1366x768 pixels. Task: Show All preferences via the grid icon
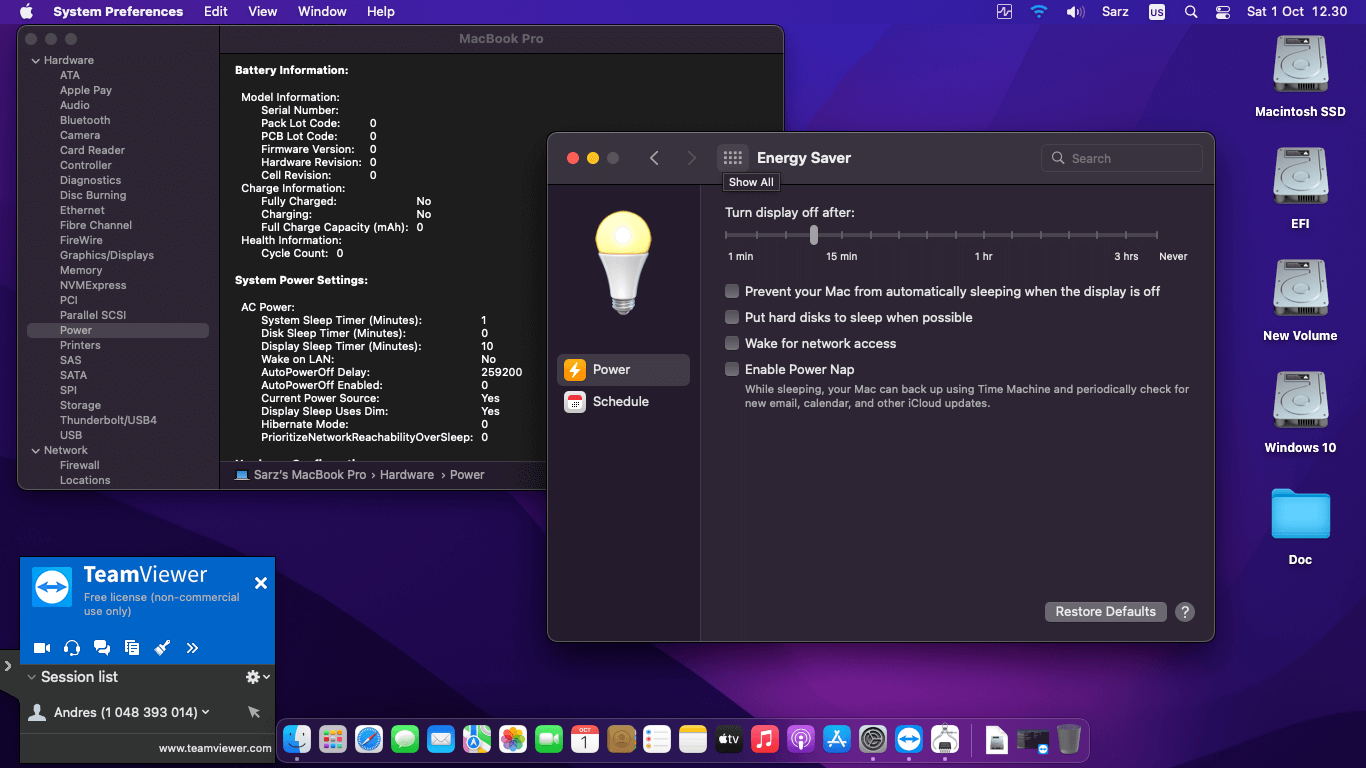(x=733, y=158)
